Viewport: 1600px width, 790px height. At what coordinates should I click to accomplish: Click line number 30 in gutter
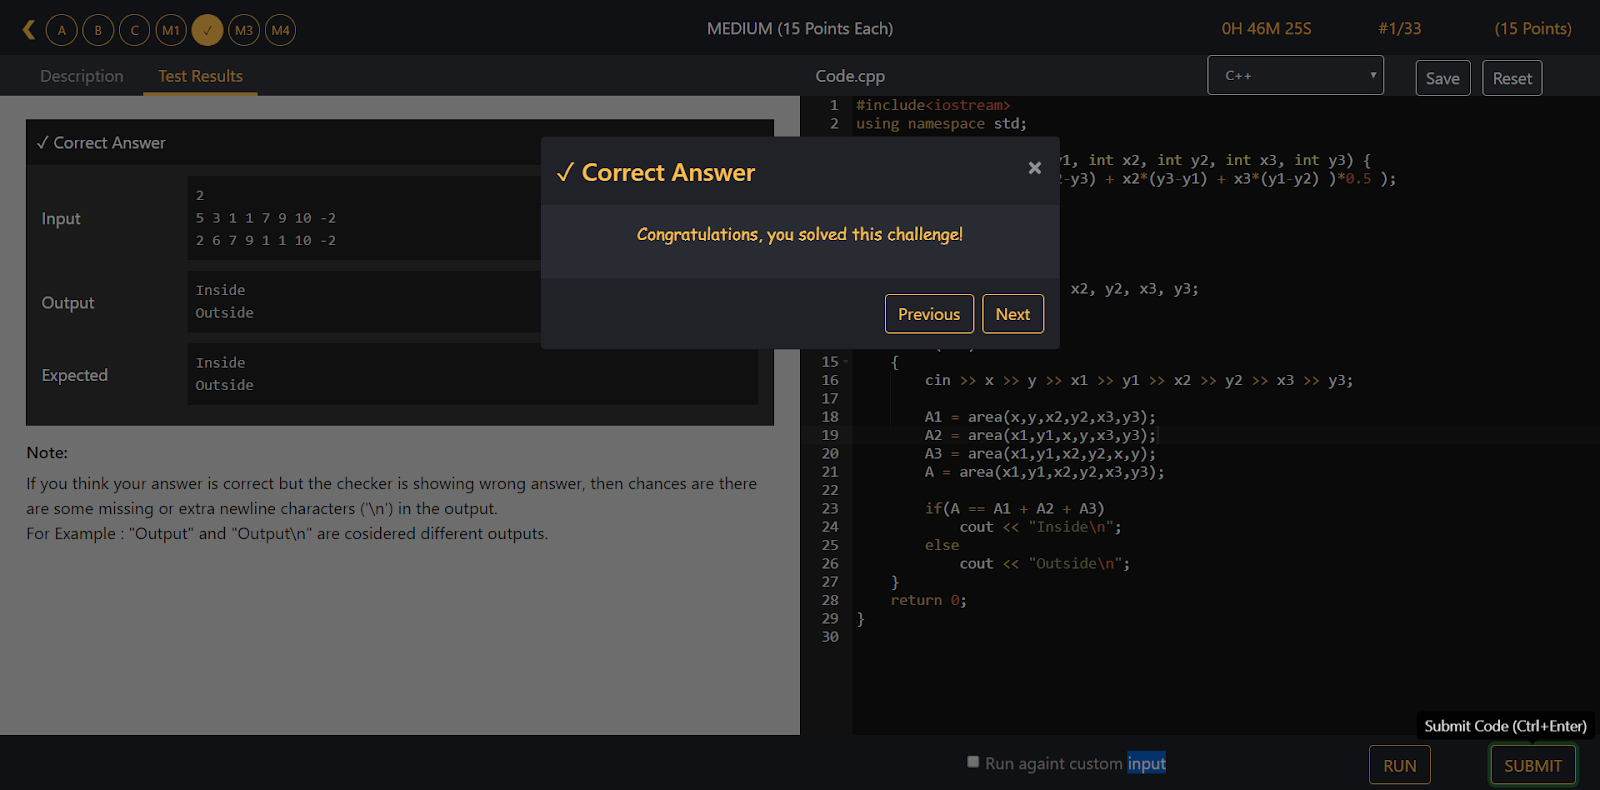(x=830, y=637)
